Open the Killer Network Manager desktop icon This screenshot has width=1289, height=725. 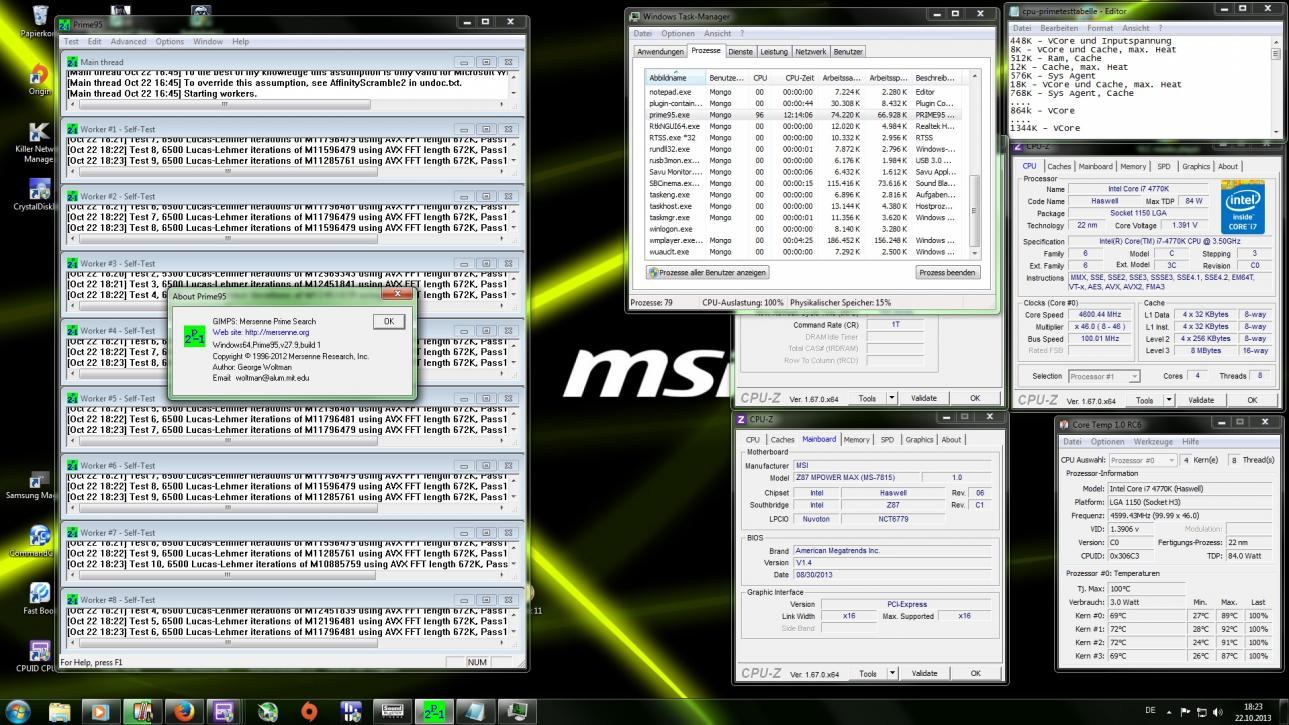(40, 143)
